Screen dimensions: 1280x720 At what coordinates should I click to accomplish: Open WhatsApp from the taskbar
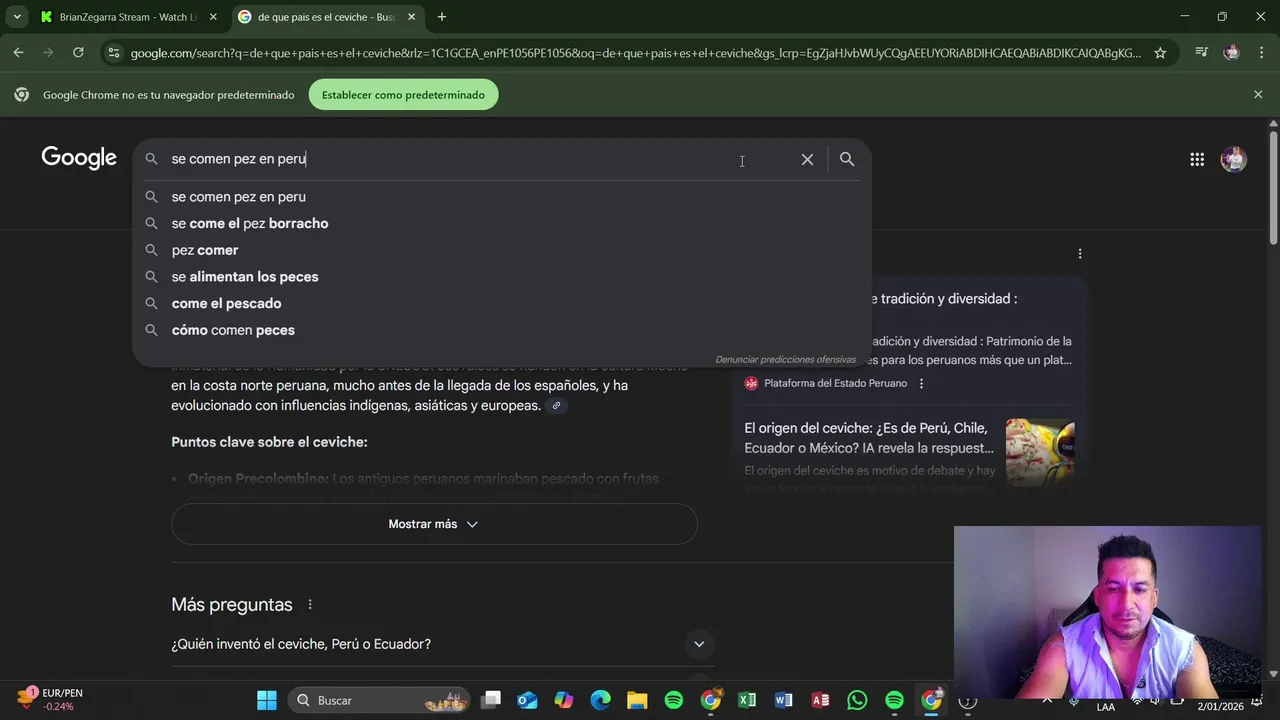[x=857, y=700]
